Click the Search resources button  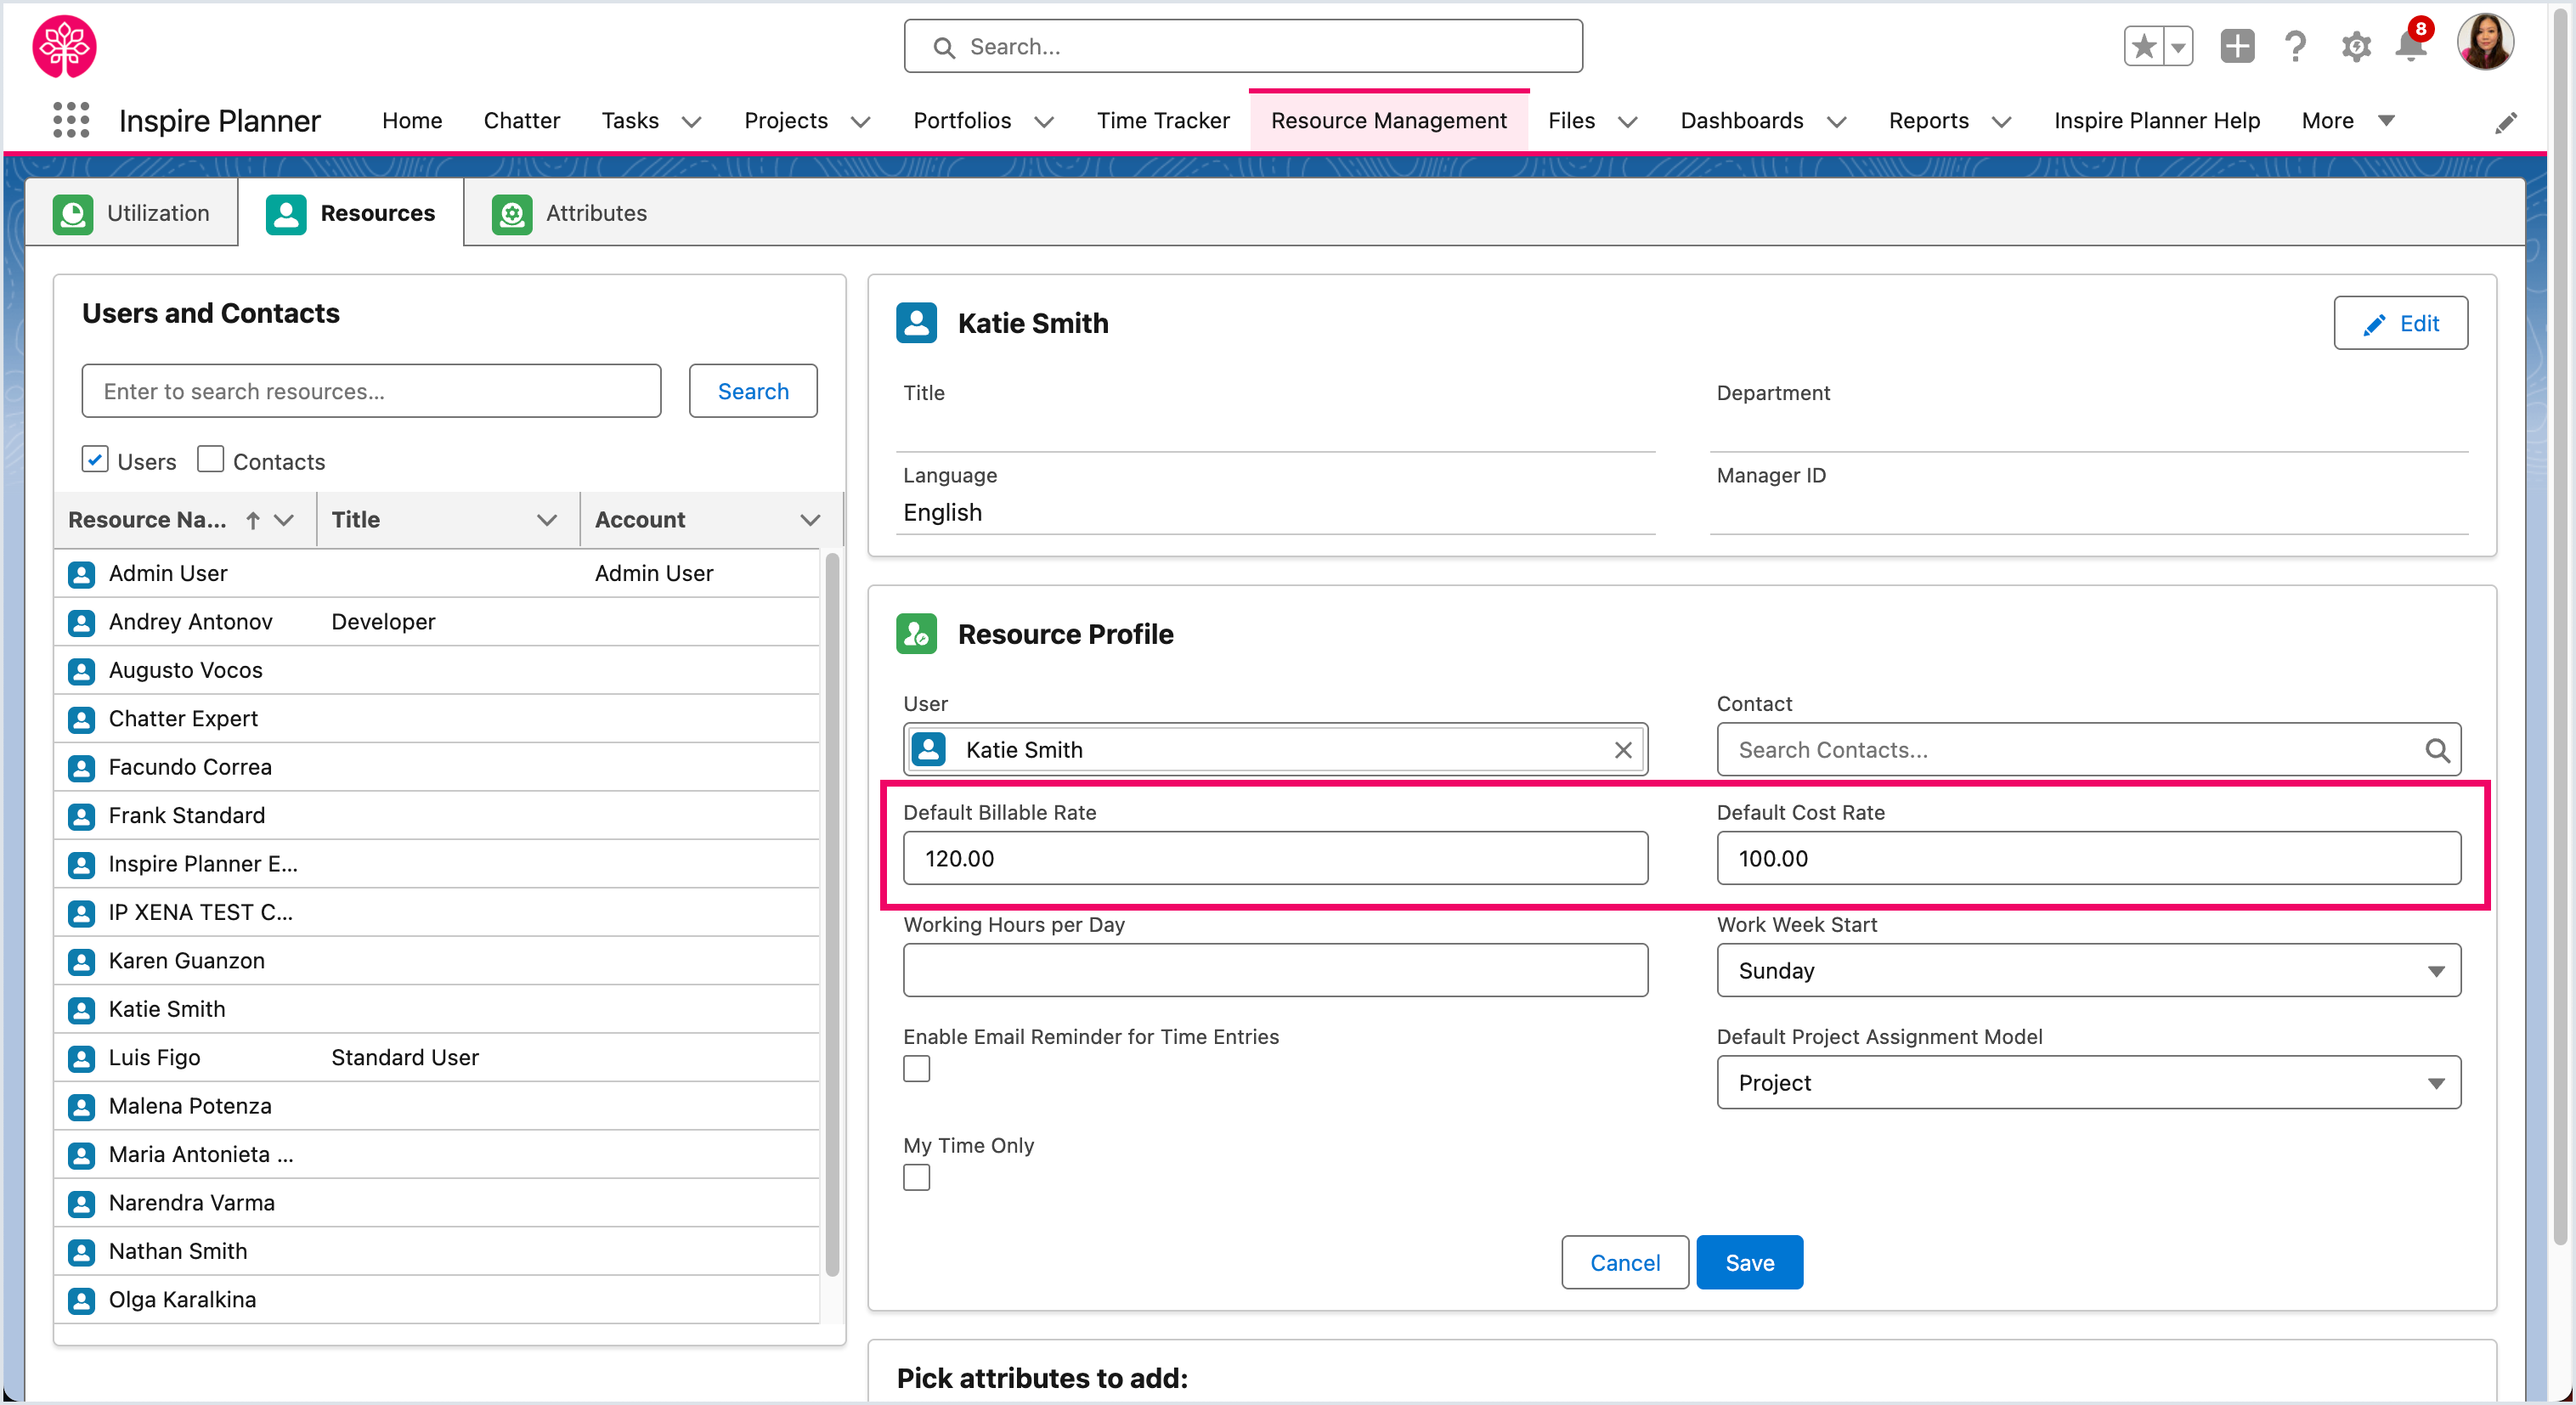click(753, 391)
